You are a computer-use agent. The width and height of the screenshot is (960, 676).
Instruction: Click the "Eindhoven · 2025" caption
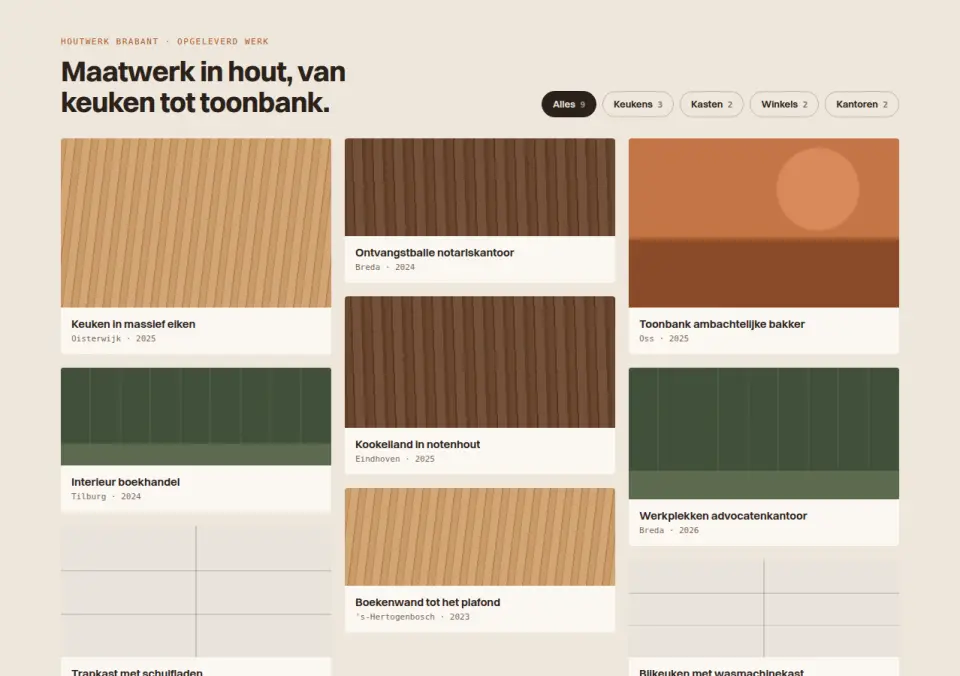click(x=395, y=459)
